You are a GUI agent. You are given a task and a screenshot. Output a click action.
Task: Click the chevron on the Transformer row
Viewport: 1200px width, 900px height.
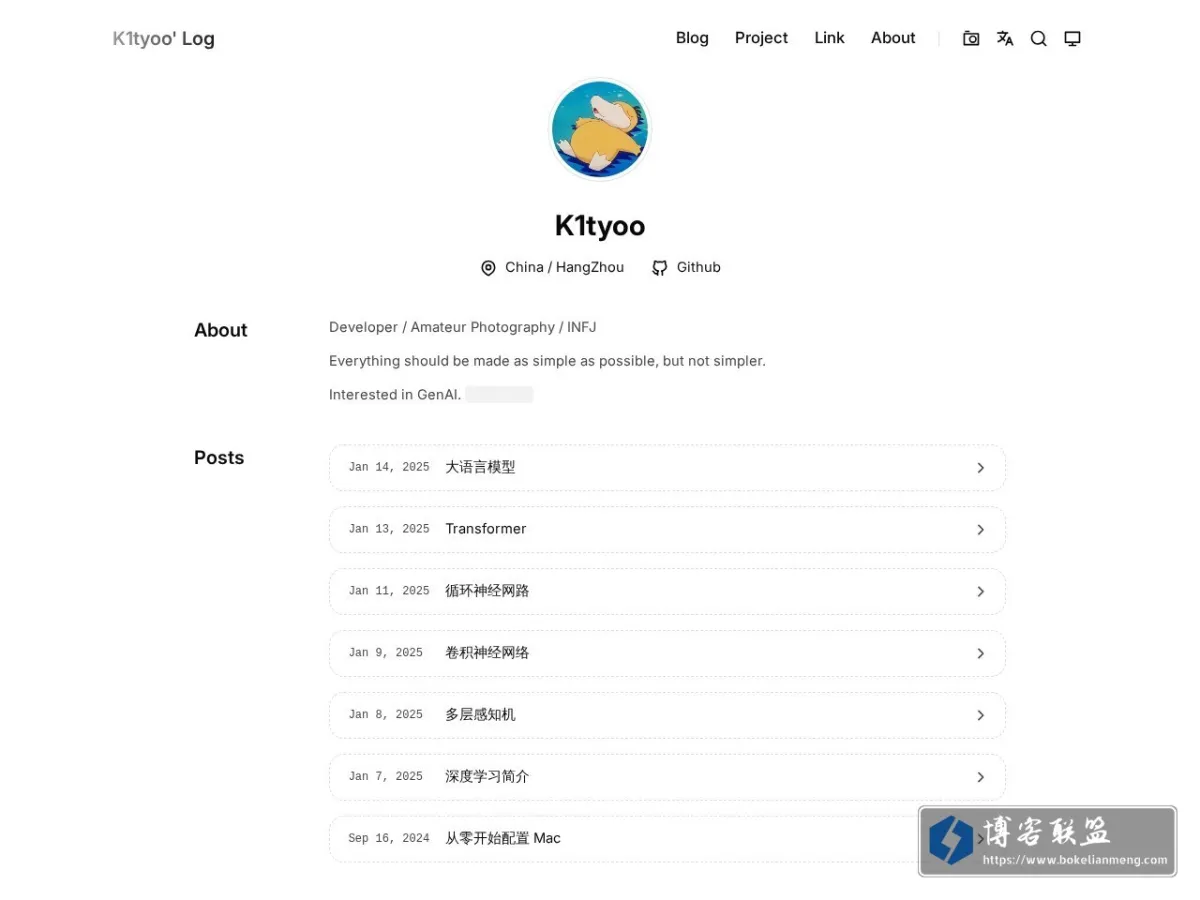(x=981, y=530)
